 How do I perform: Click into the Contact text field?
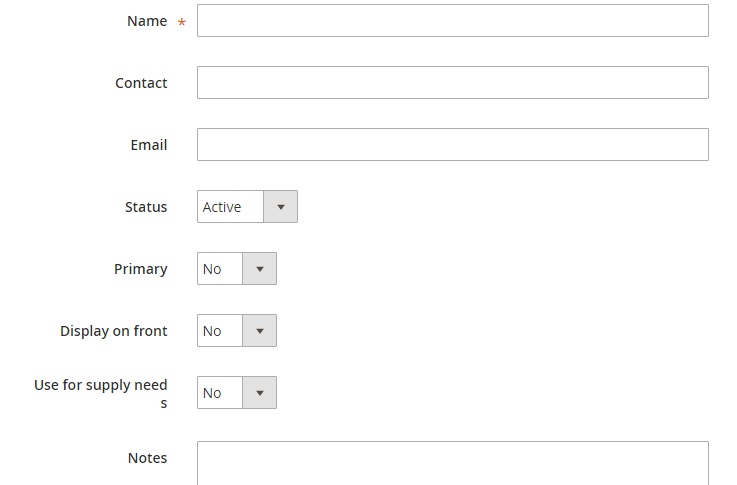452,83
